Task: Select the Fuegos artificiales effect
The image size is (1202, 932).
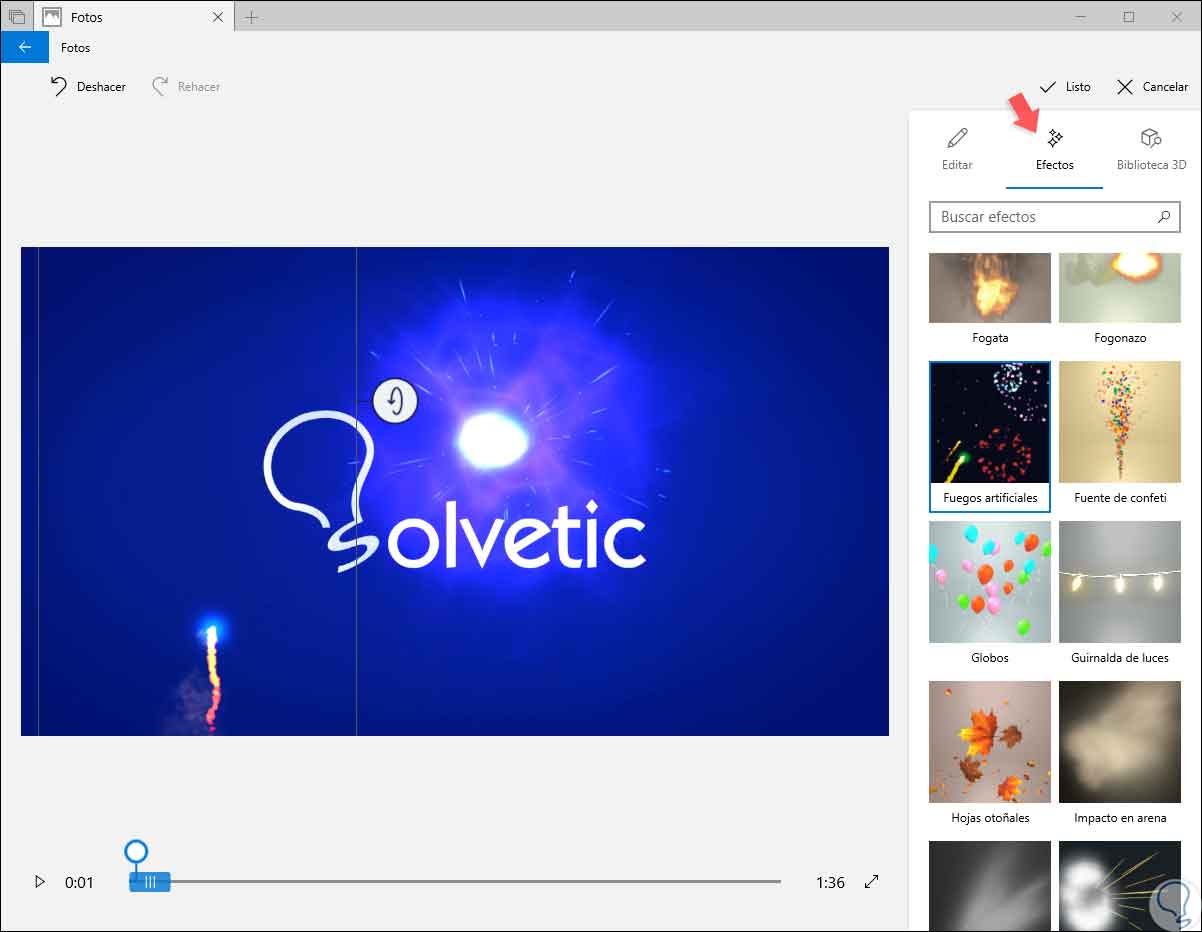Action: click(x=990, y=437)
